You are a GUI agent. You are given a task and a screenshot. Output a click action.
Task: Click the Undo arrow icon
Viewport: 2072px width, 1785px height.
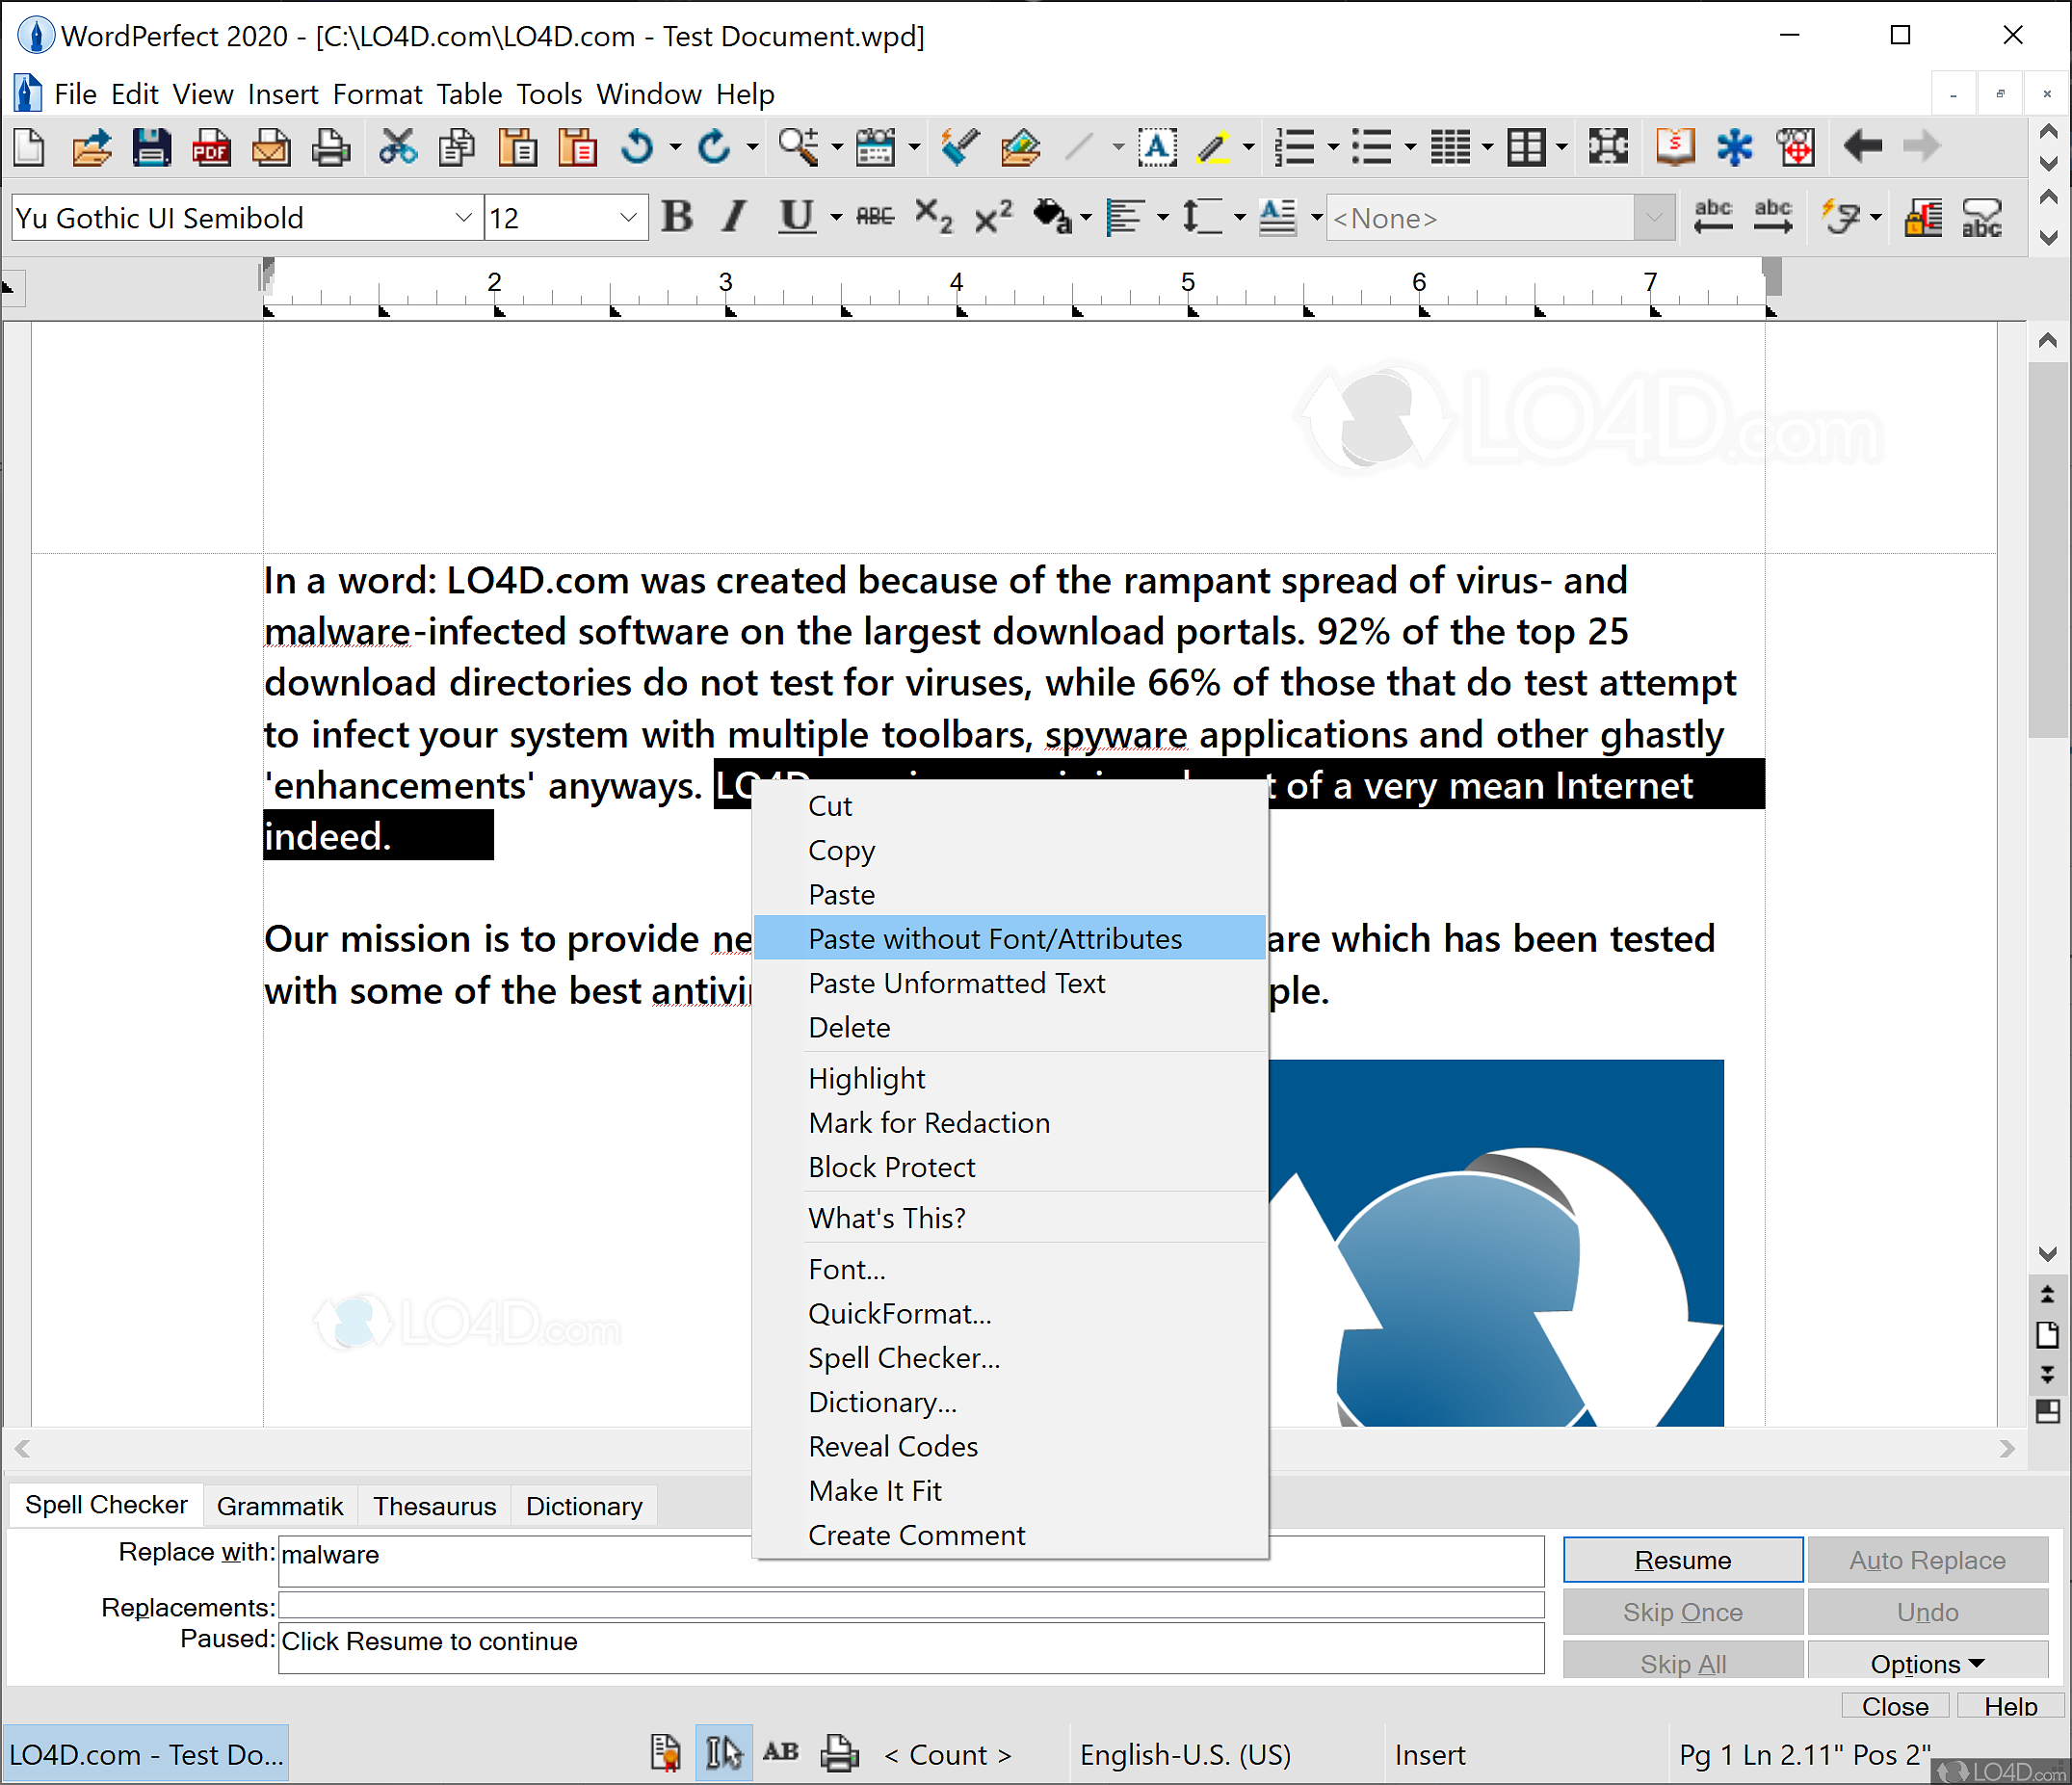[x=637, y=148]
